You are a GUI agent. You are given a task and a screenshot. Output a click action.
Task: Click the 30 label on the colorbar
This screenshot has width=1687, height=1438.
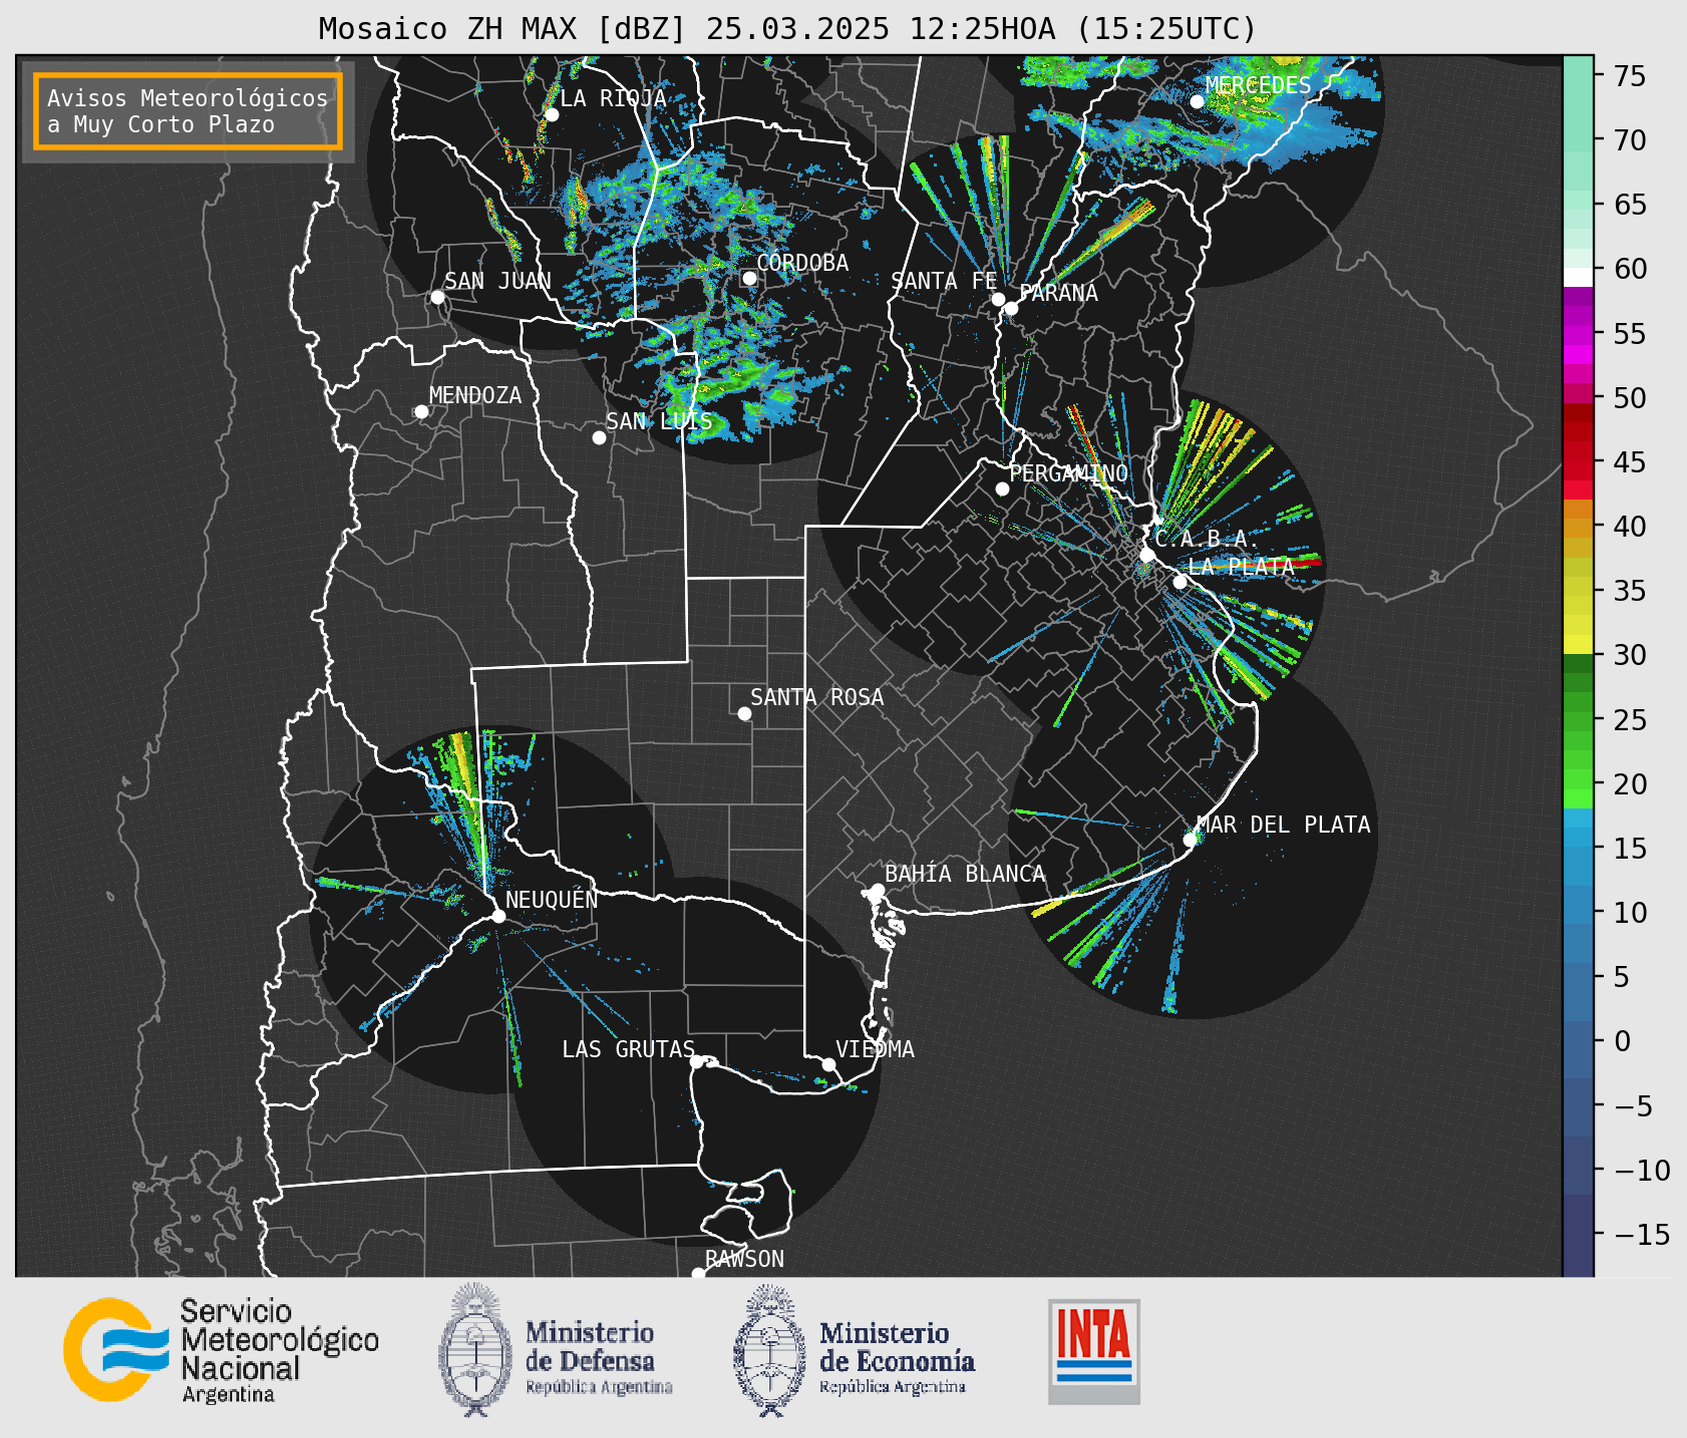(1631, 655)
